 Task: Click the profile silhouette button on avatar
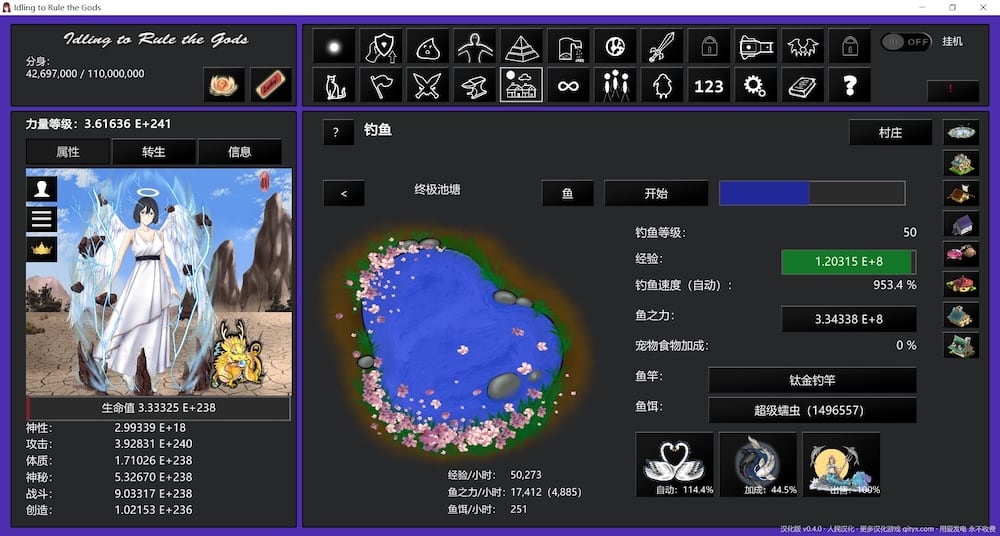(41, 189)
